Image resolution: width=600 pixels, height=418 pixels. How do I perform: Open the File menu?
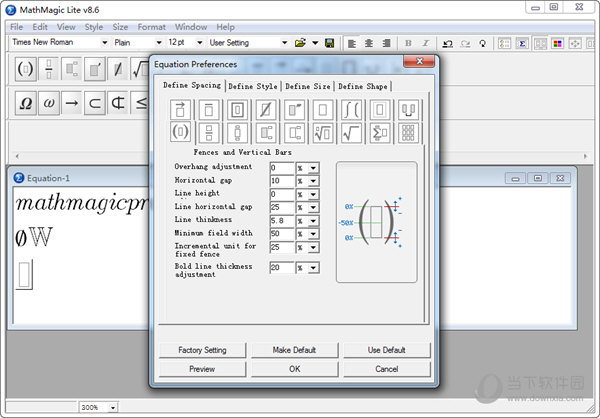[x=17, y=27]
